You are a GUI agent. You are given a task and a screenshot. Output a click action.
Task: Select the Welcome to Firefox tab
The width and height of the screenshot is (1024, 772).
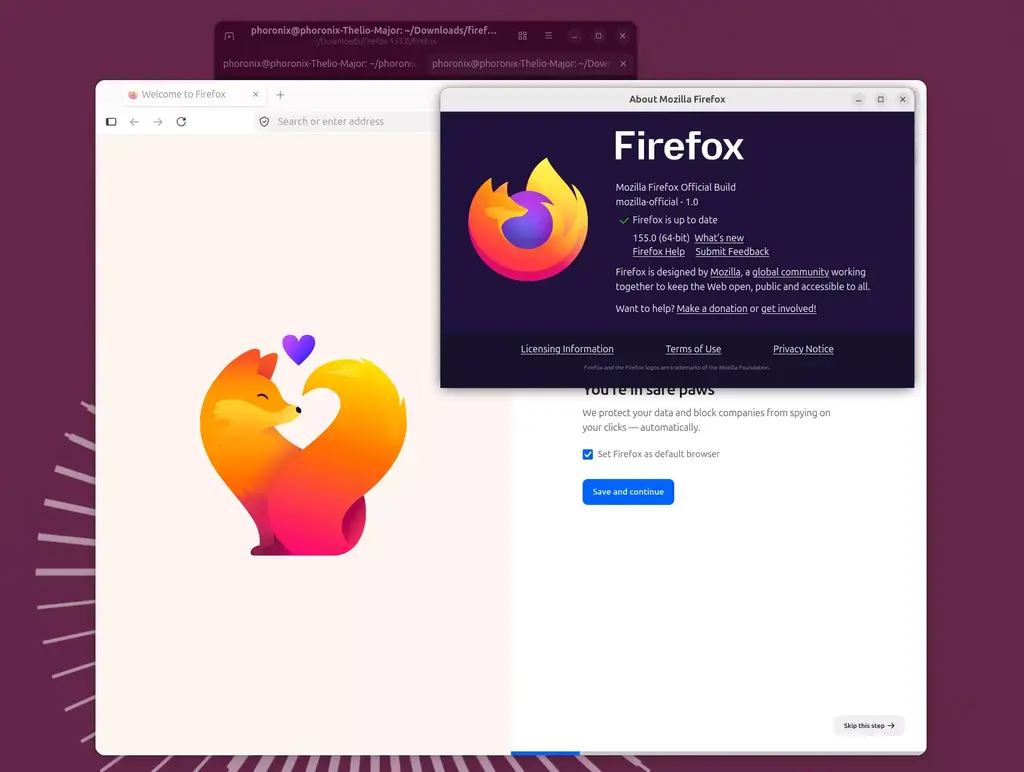pyautogui.click(x=195, y=94)
